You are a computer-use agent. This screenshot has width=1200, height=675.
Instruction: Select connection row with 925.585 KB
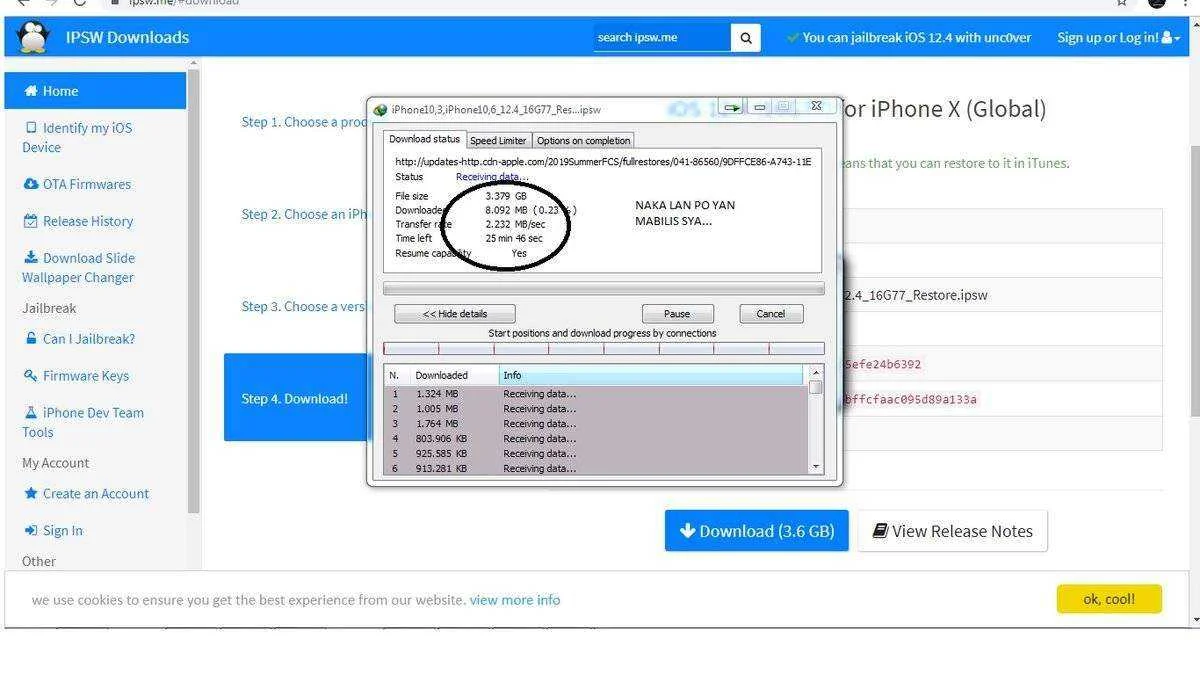tap(596, 454)
